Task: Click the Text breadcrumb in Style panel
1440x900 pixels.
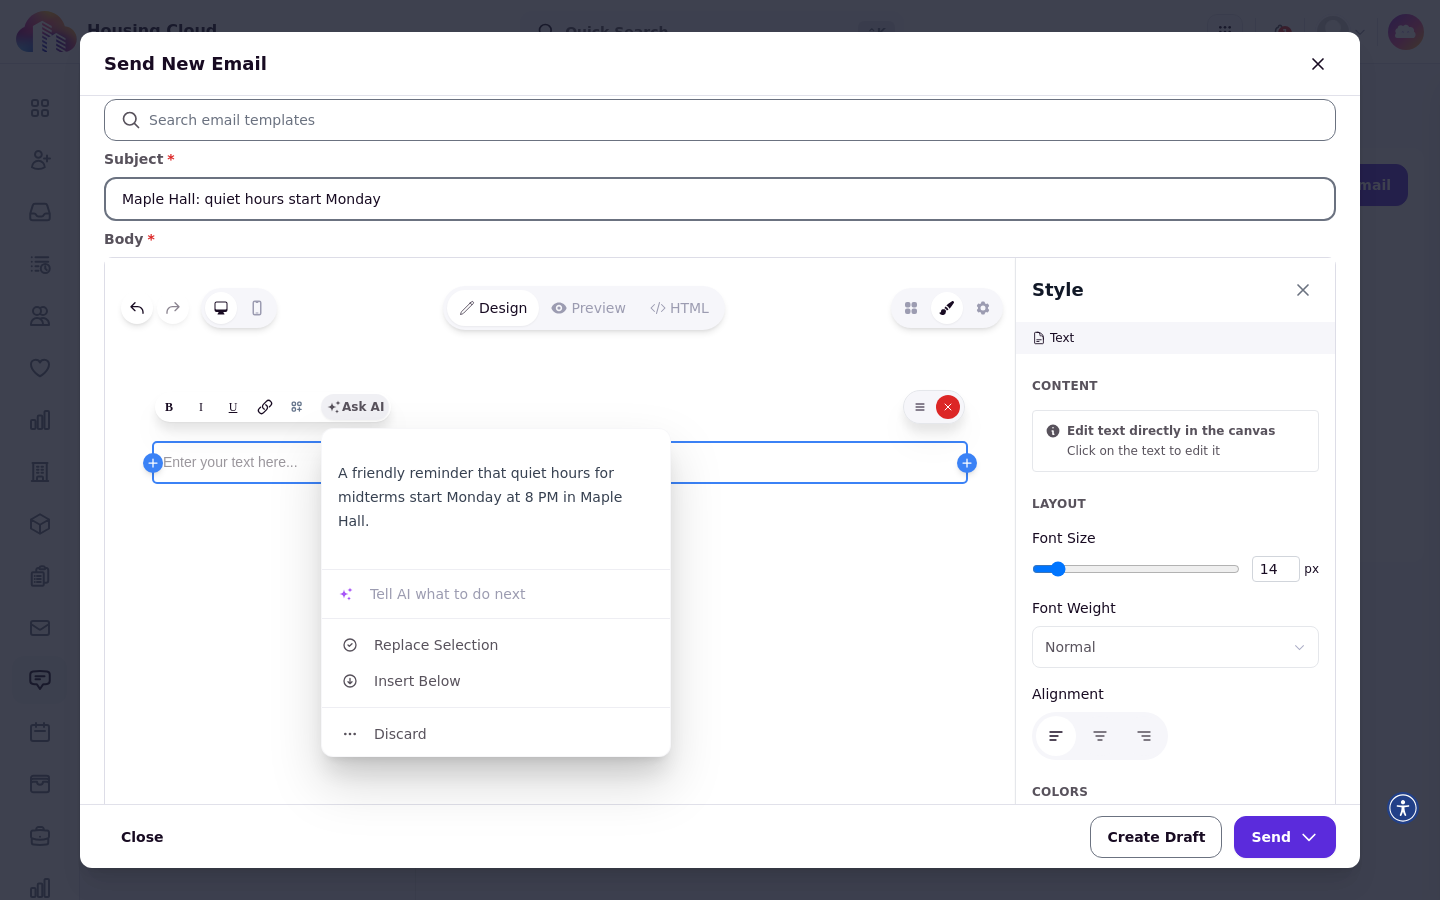Action: (x=1054, y=338)
